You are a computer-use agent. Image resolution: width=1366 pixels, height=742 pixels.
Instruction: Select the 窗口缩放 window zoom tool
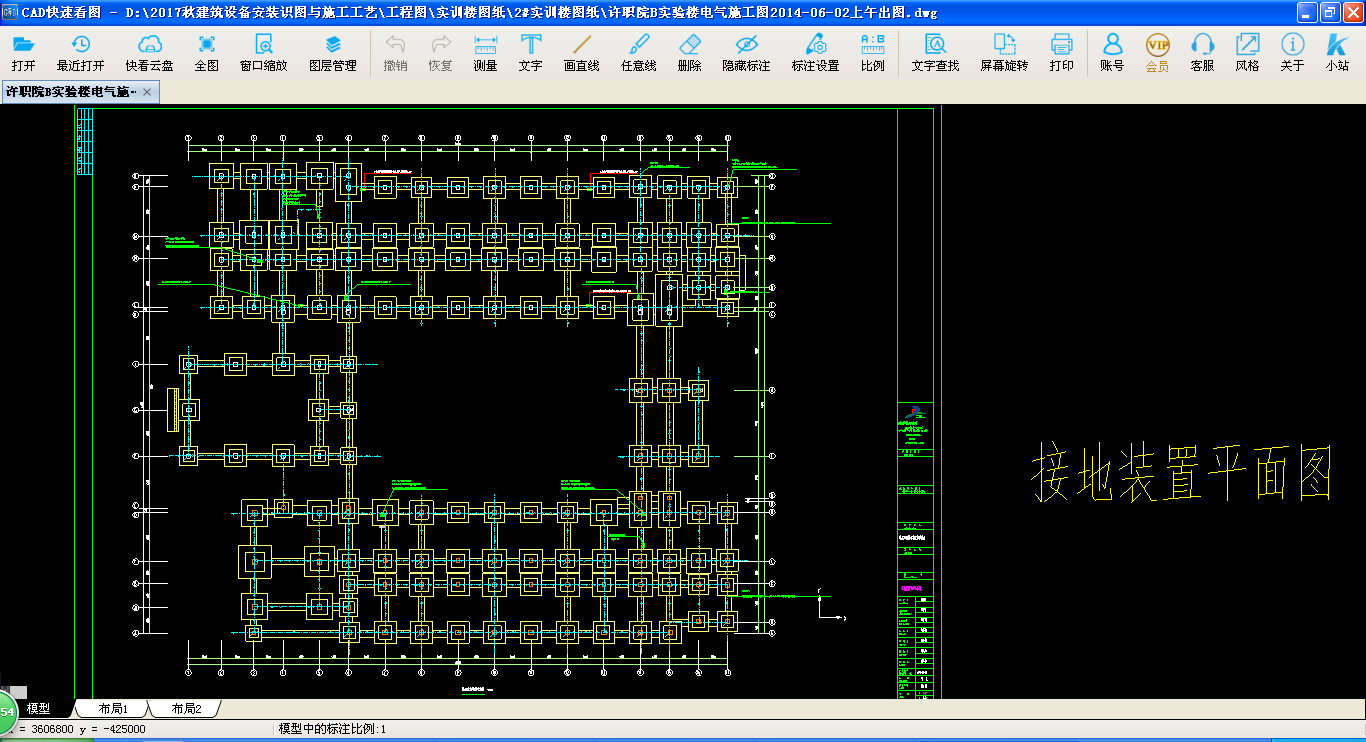coord(263,52)
